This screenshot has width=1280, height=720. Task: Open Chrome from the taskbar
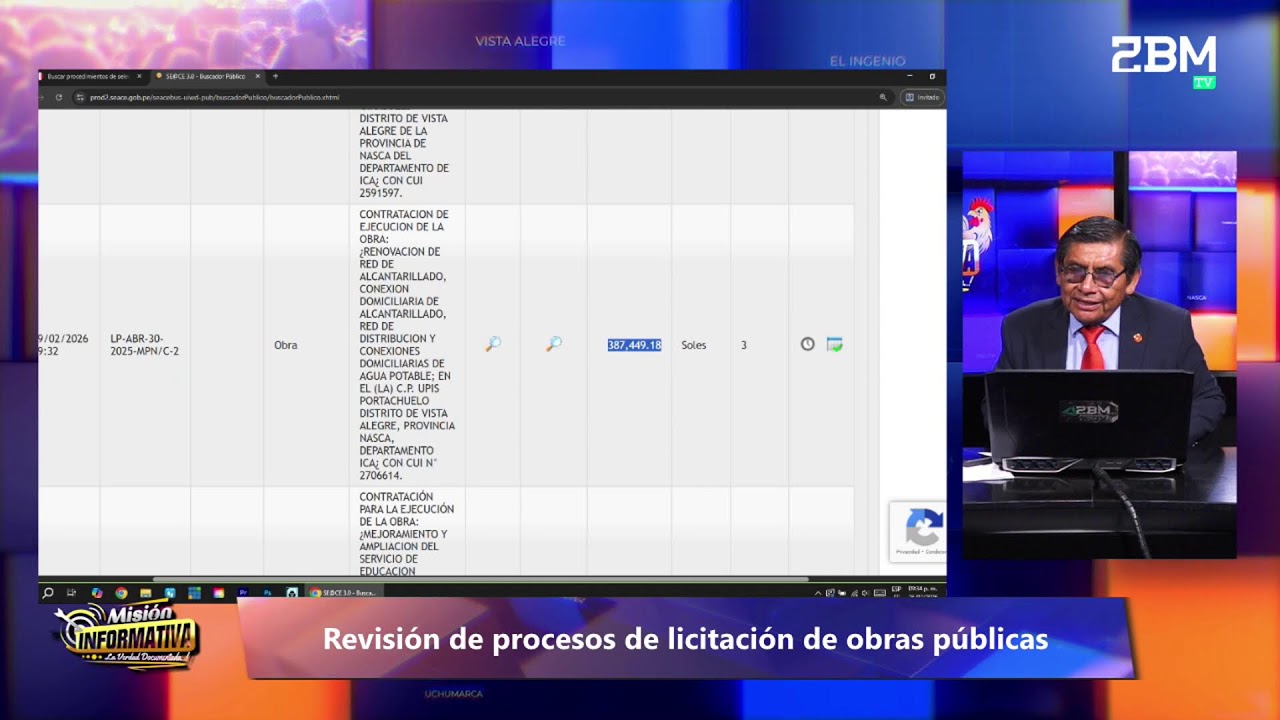tap(121, 593)
